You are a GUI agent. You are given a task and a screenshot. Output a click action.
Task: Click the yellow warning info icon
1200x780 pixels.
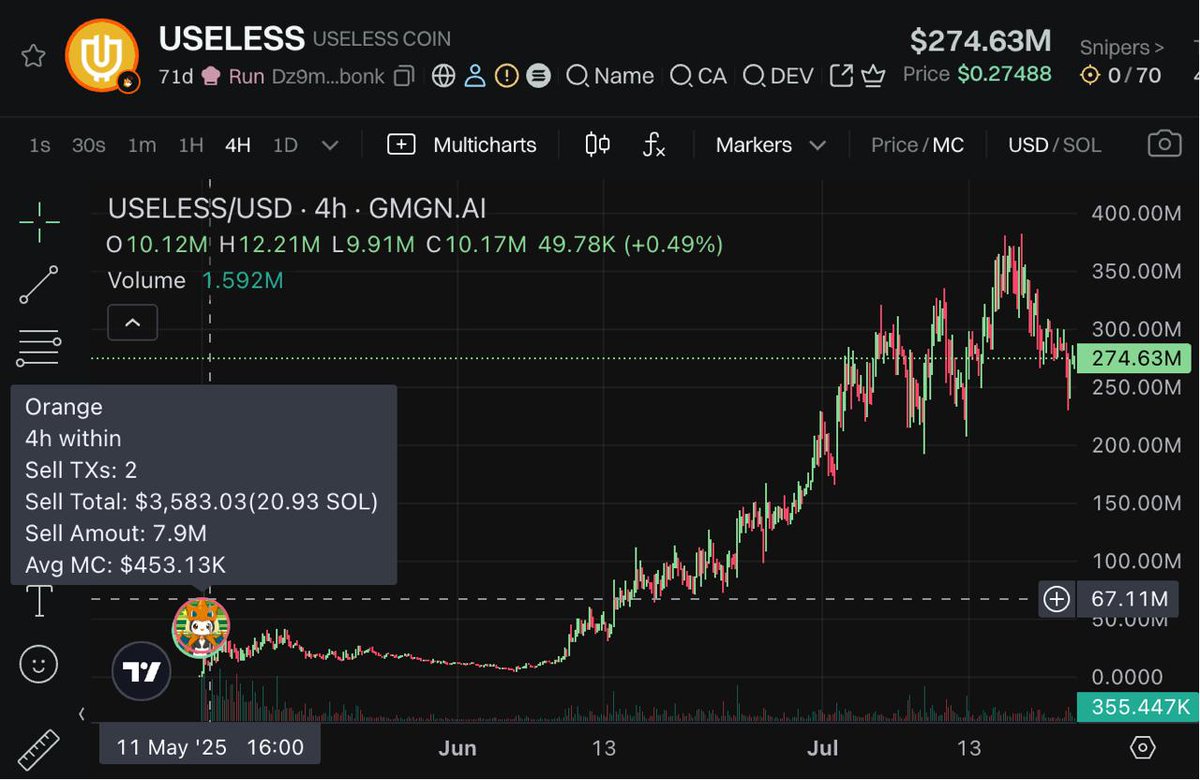(x=507, y=76)
